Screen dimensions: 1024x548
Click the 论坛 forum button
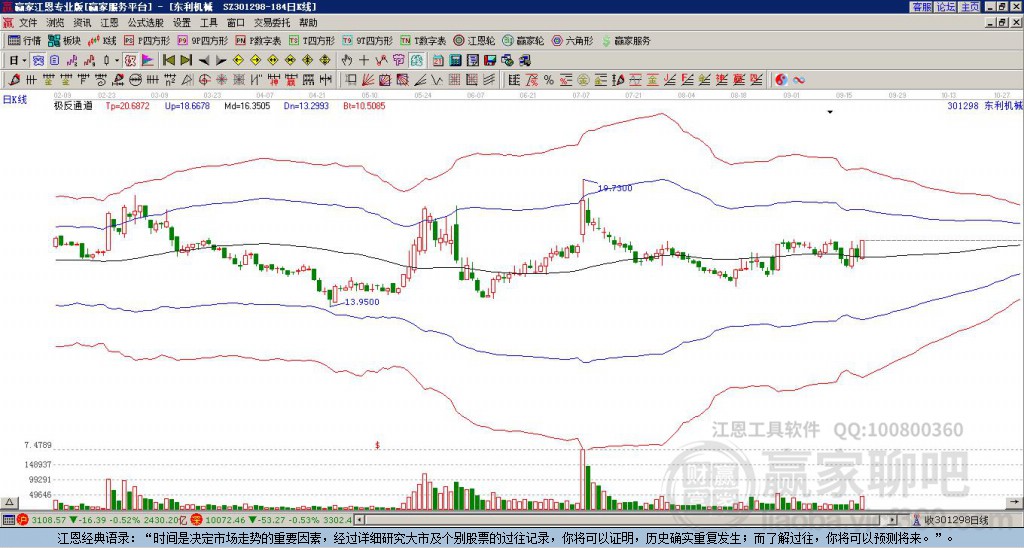point(946,7)
